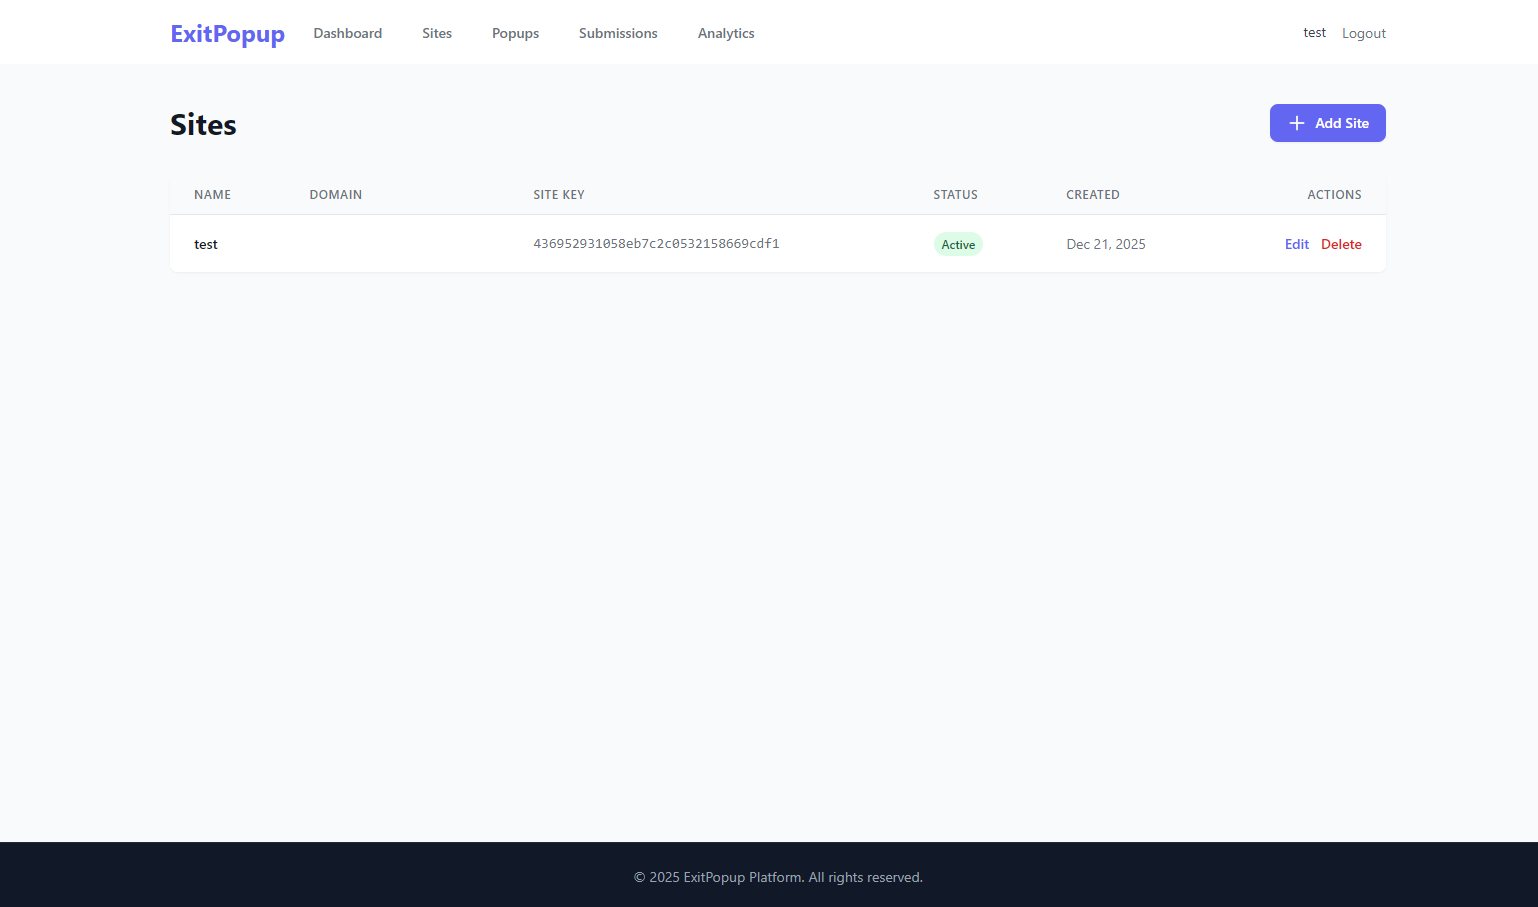Click the STATUS column header
The height and width of the screenshot is (907, 1538).
click(955, 195)
